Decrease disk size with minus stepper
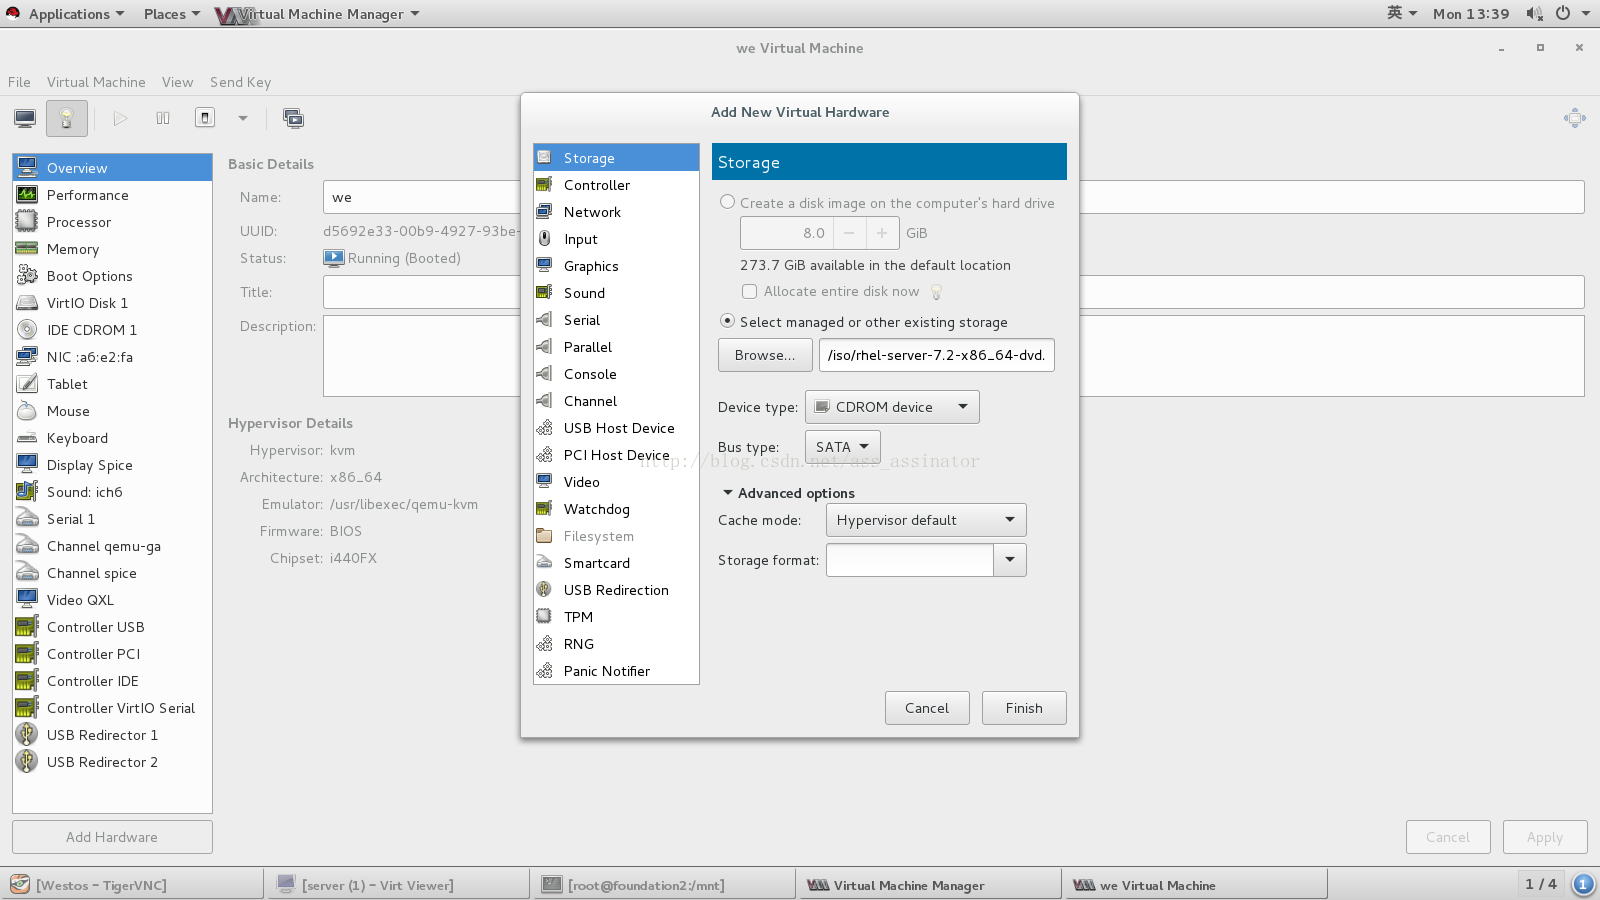Screen dimensions: 1600x900 [x=849, y=233]
